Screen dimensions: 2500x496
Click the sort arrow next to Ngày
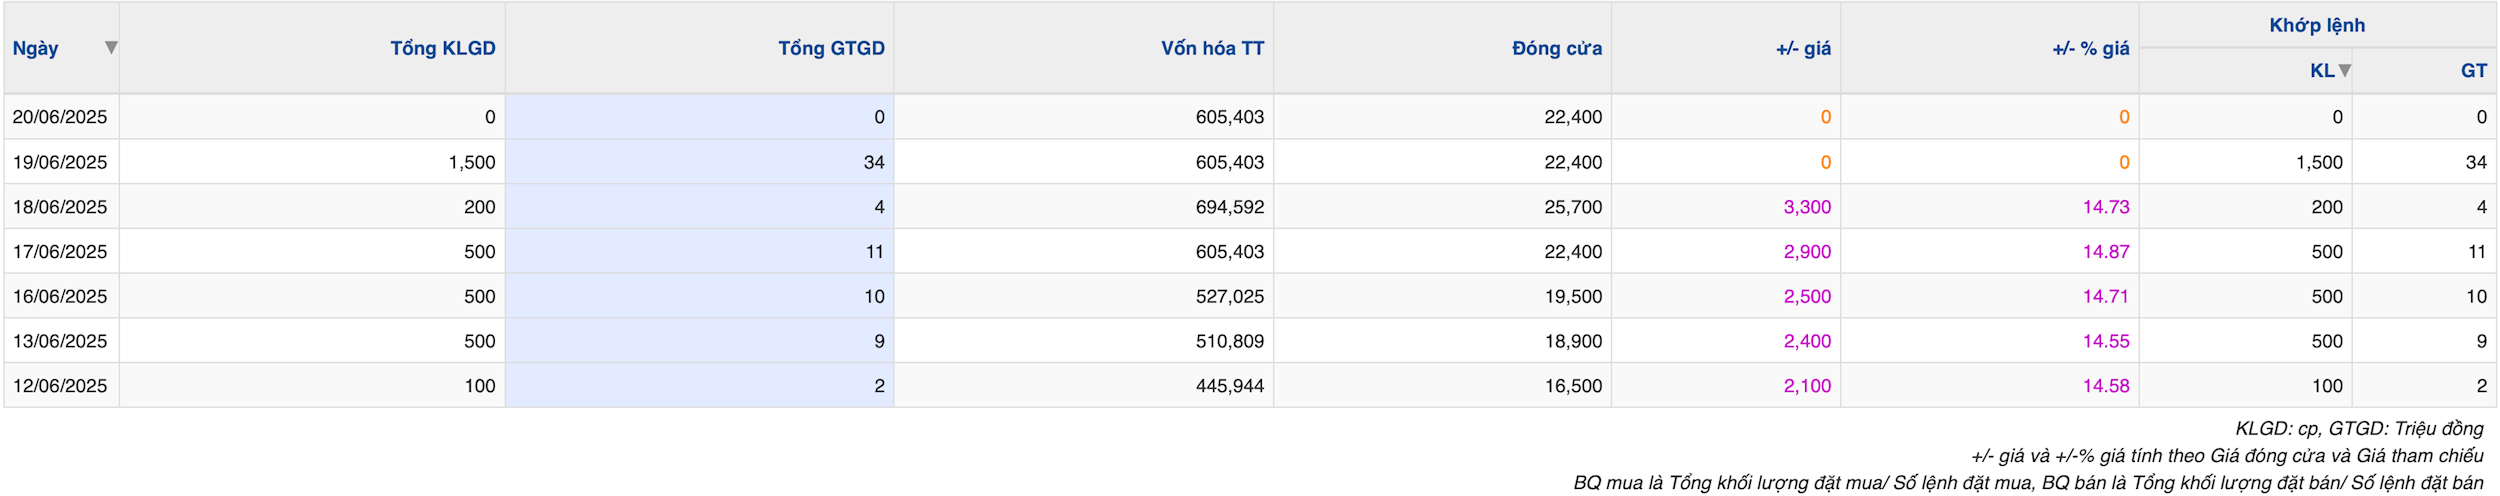pos(111,47)
